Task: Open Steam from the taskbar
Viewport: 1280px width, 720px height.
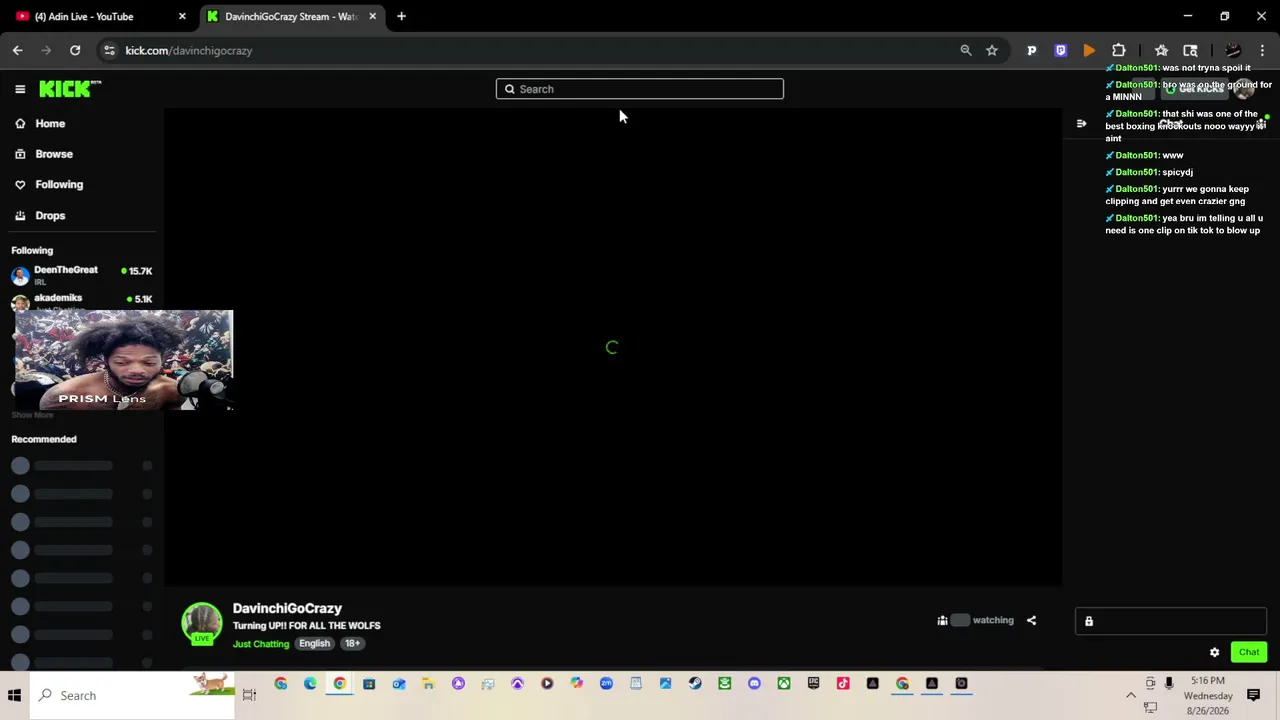Action: coord(695,684)
